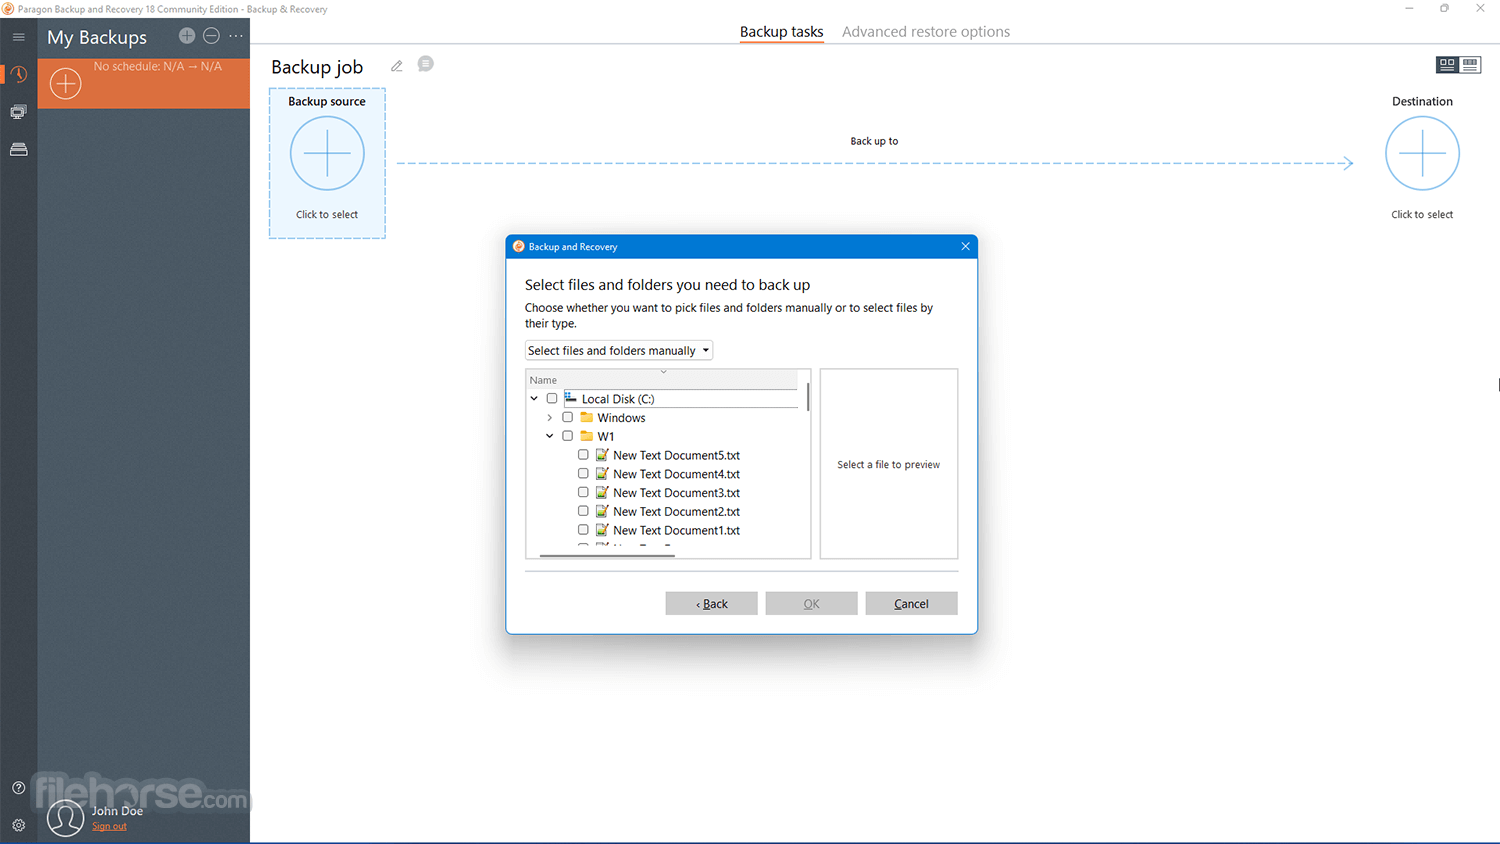Rename backup job with pencil icon
Screen dimensions: 1500x844
(x=397, y=66)
